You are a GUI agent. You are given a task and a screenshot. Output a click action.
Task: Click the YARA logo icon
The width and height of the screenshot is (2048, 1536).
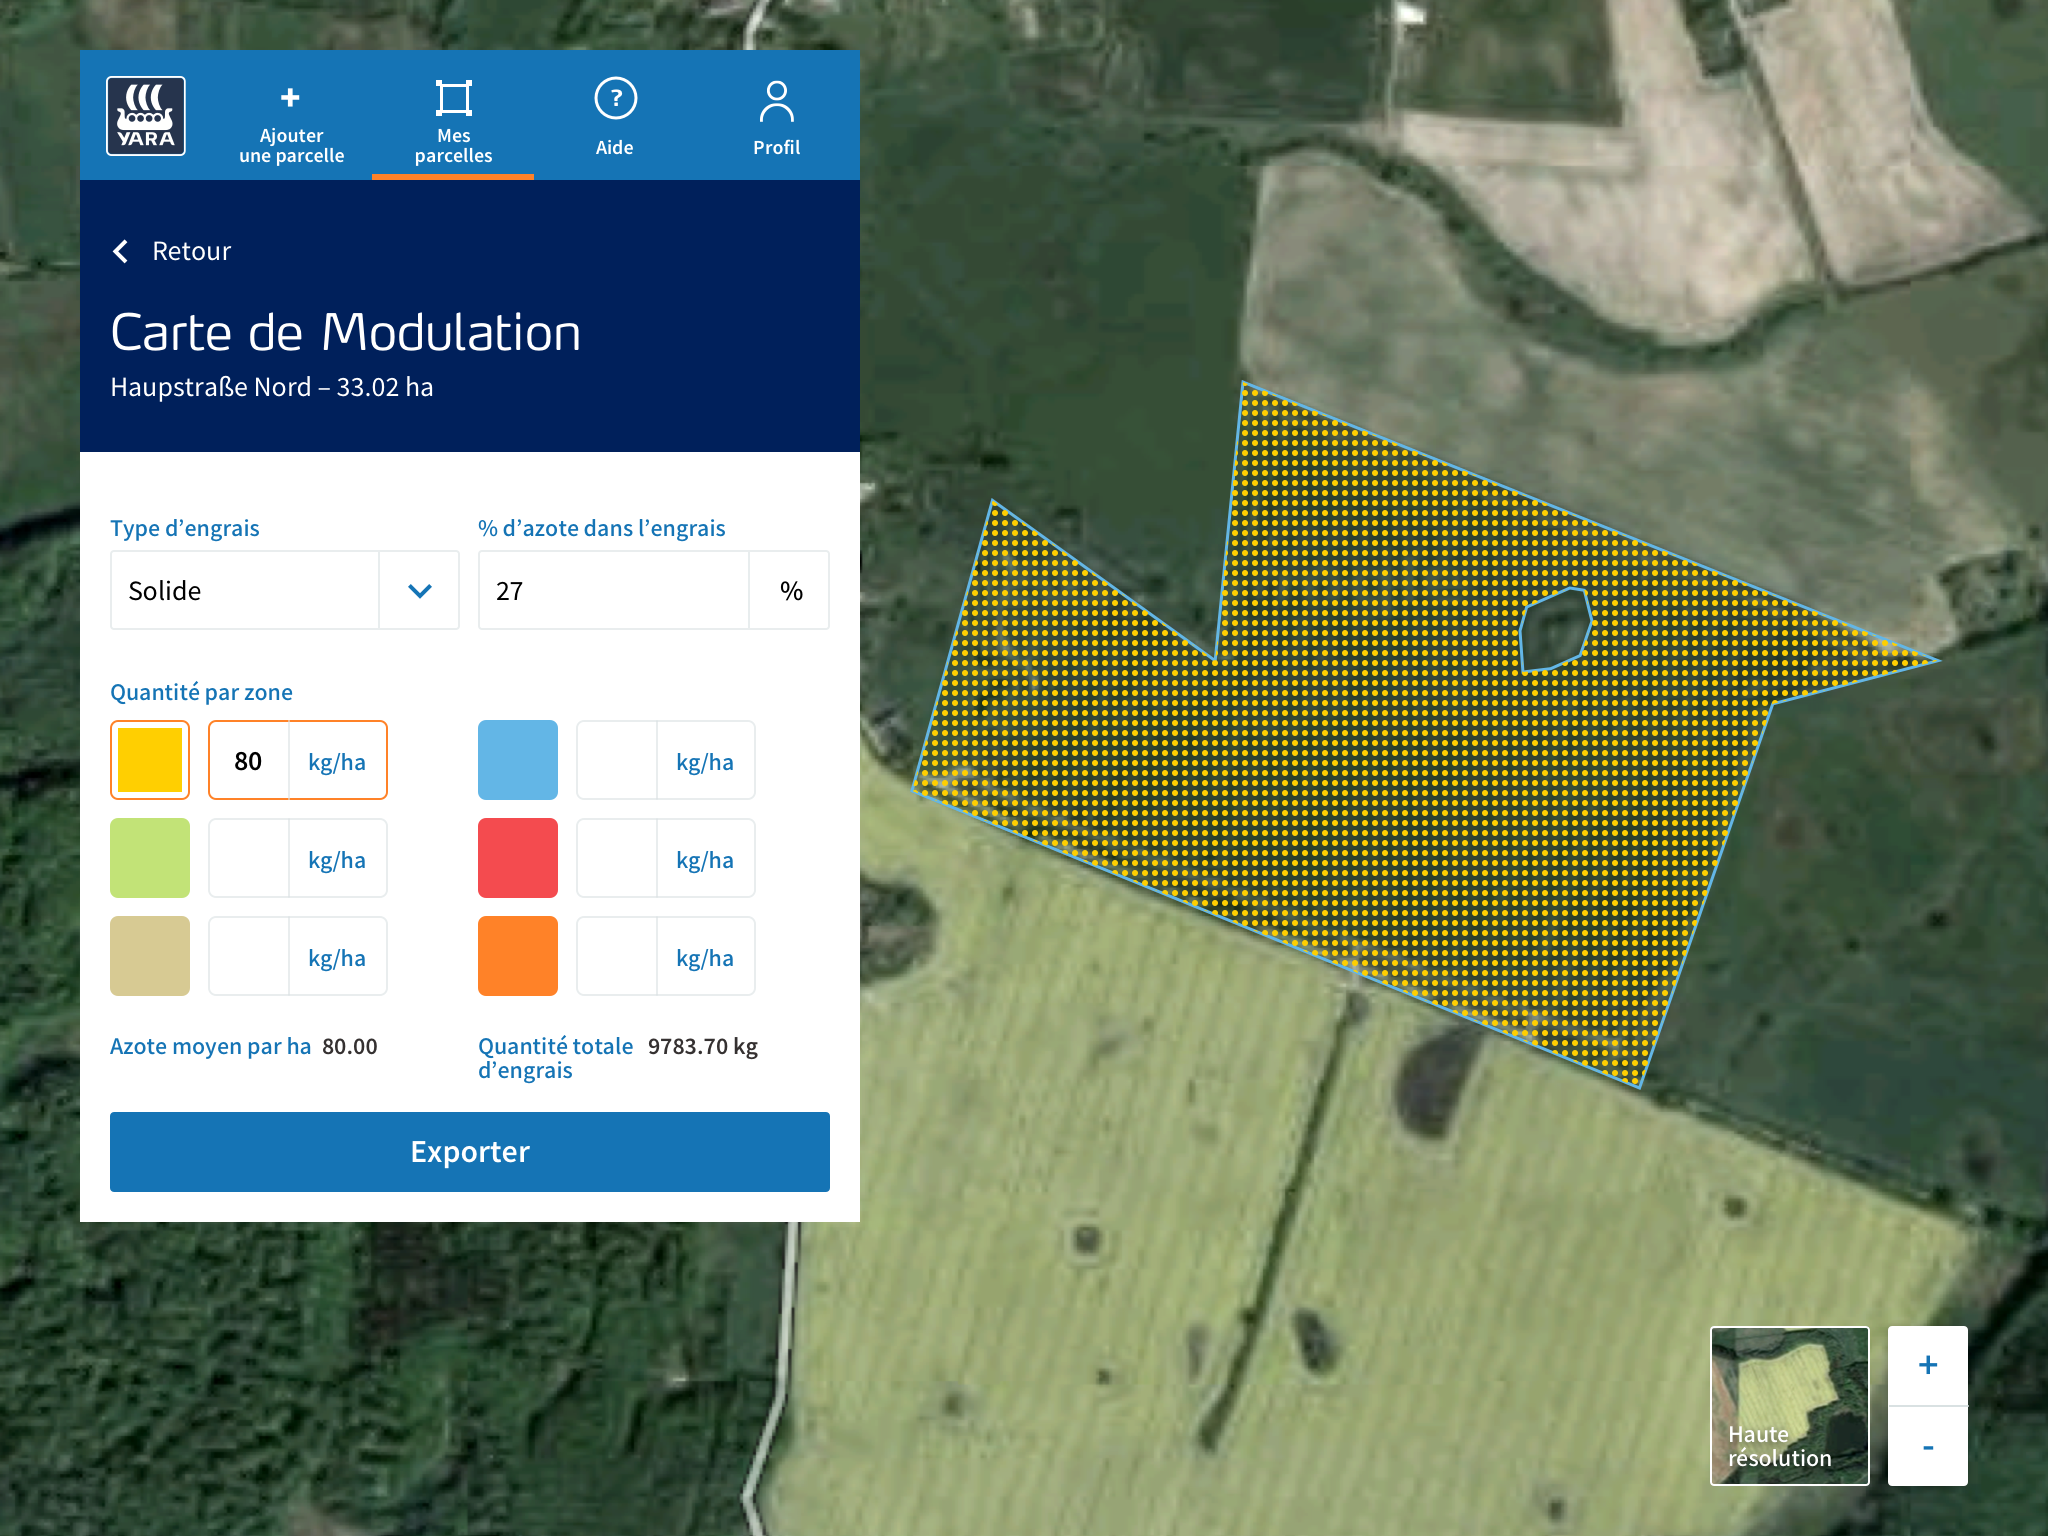tap(146, 115)
